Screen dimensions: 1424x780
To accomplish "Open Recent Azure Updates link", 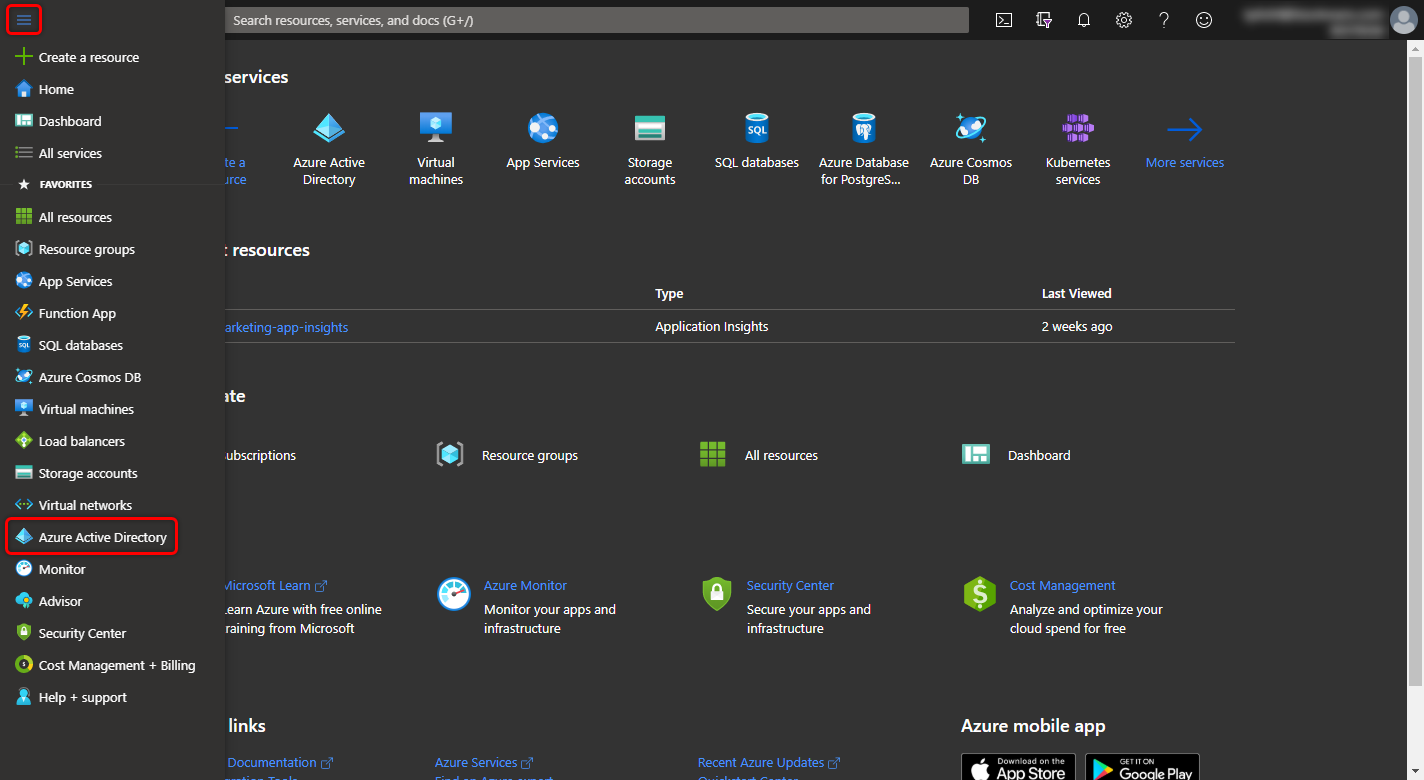I will 769,763.
